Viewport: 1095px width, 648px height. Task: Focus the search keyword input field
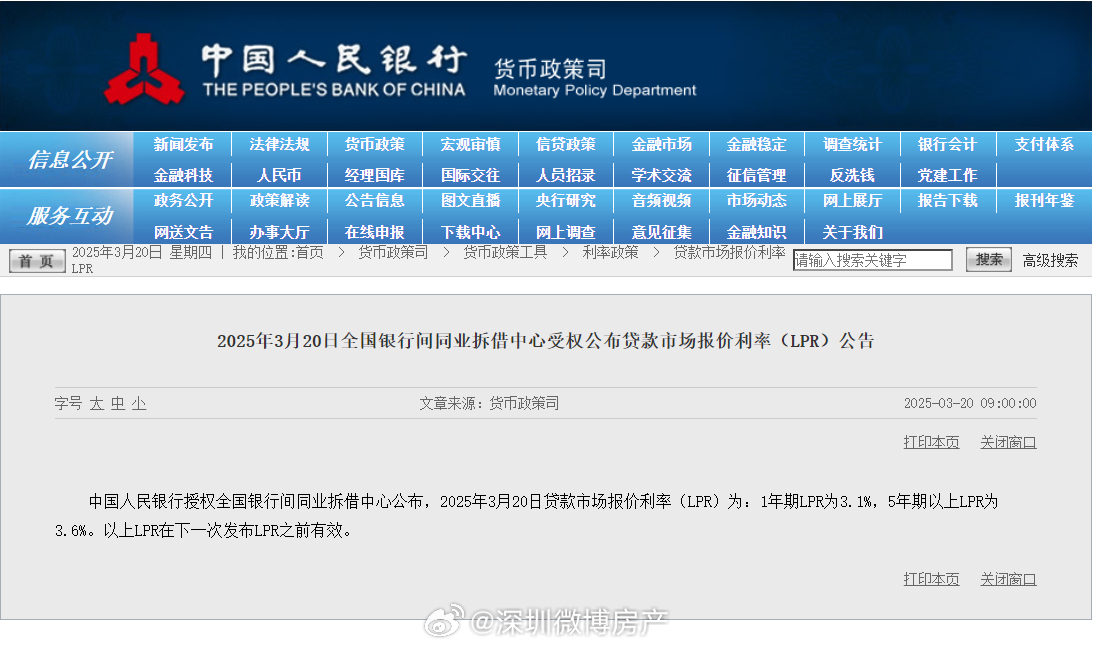(872, 260)
